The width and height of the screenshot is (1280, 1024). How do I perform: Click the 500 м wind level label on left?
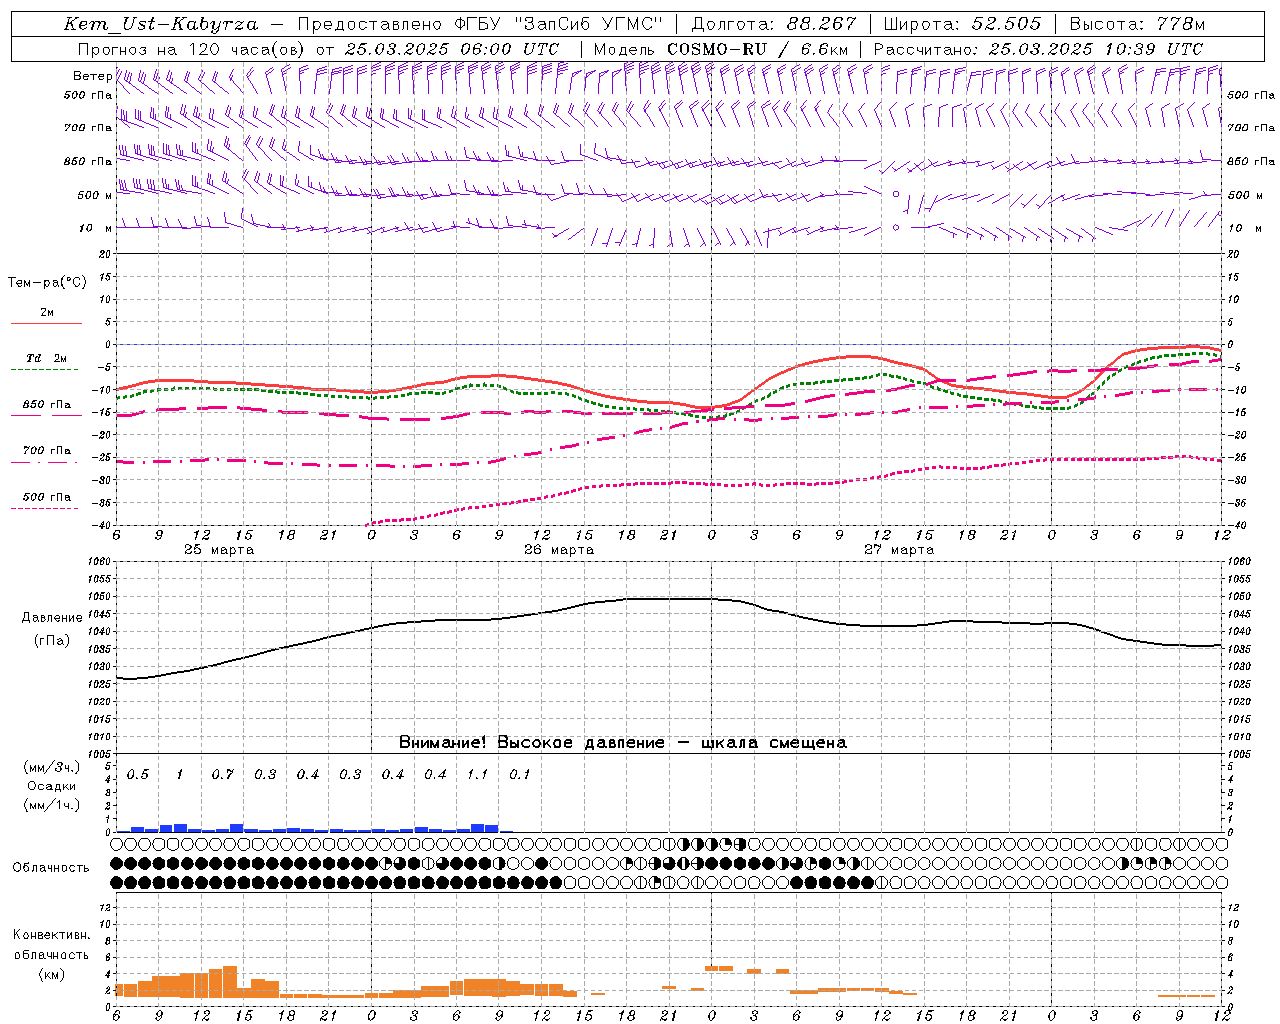click(95, 195)
